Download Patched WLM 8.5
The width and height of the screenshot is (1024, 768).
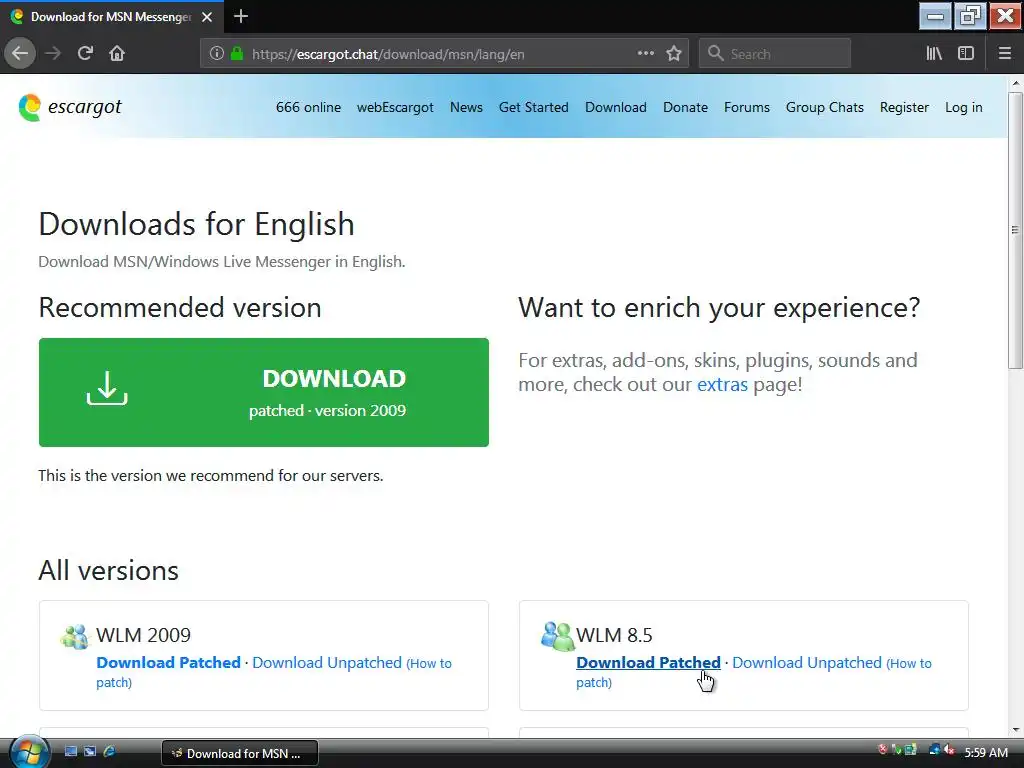point(648,662)
